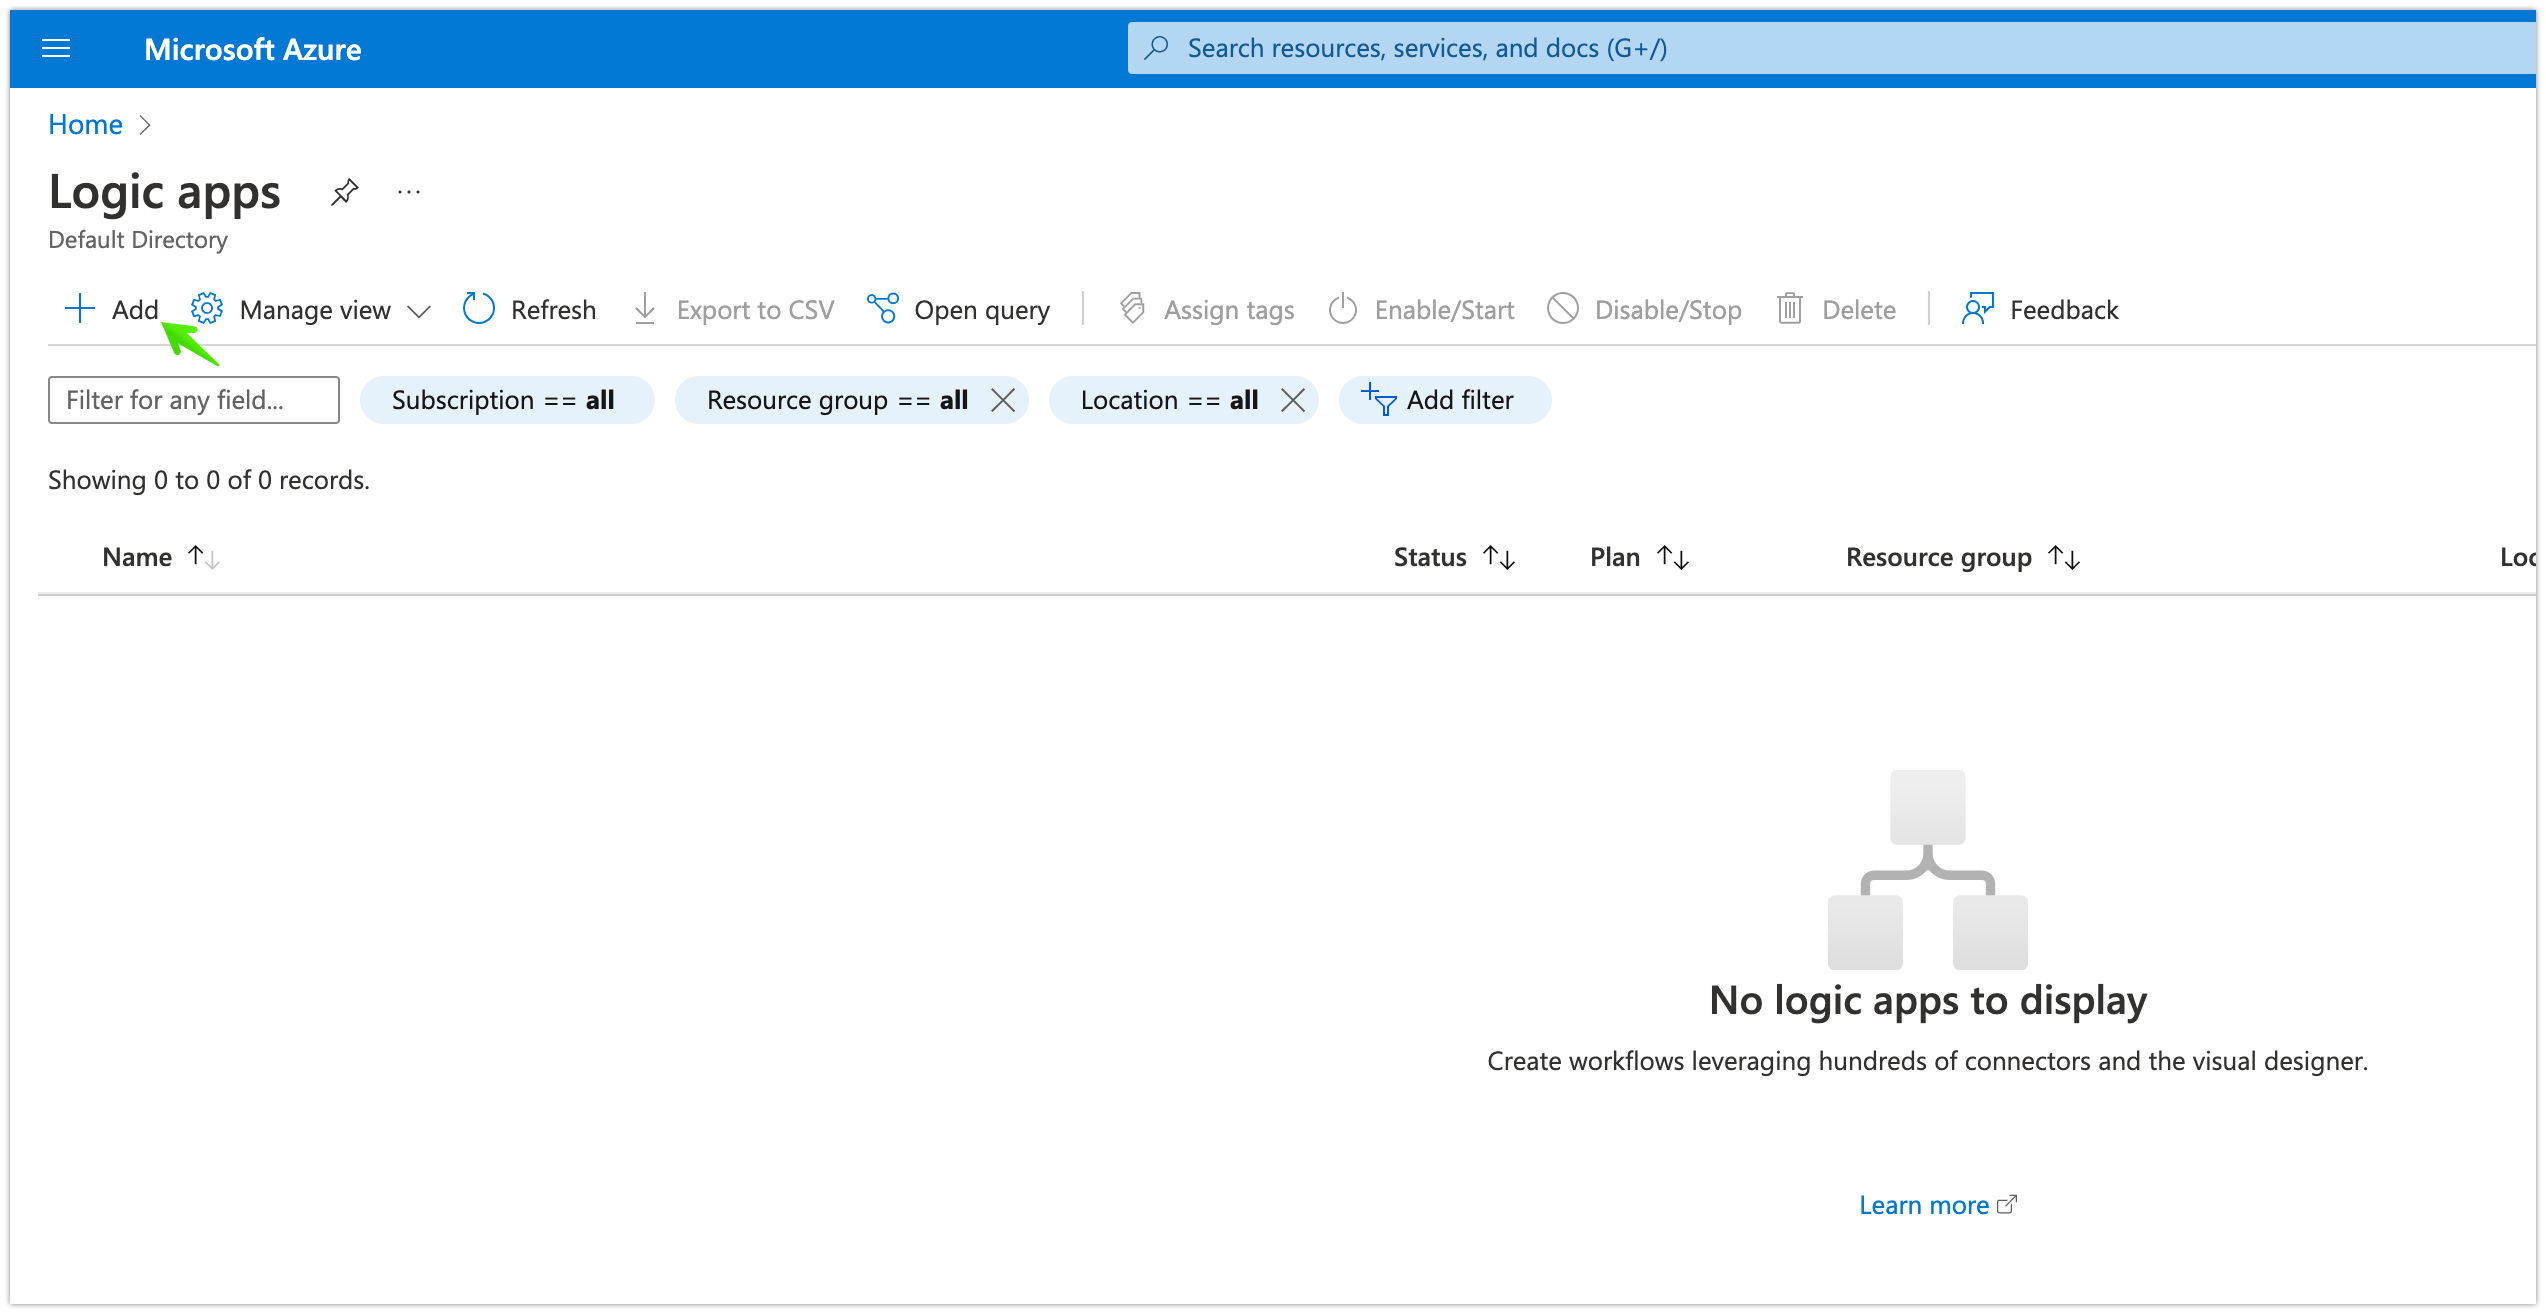This screenshot has width=2546, height=1314.
Task: Click the 'Default Directory' subtitle
Action: click(x=138, y=240)
